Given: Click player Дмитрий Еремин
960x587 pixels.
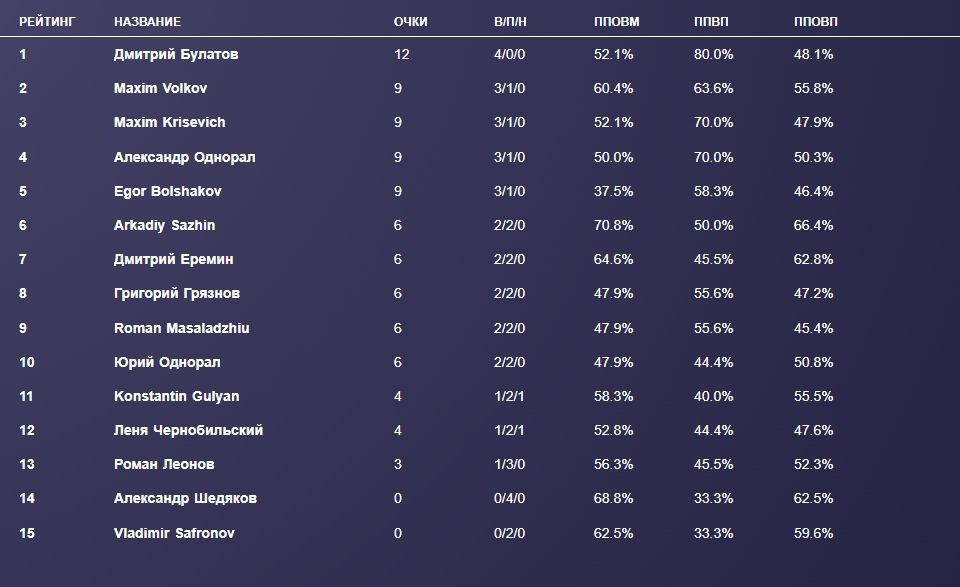Looking at the screenshot, I should point(174,260).
